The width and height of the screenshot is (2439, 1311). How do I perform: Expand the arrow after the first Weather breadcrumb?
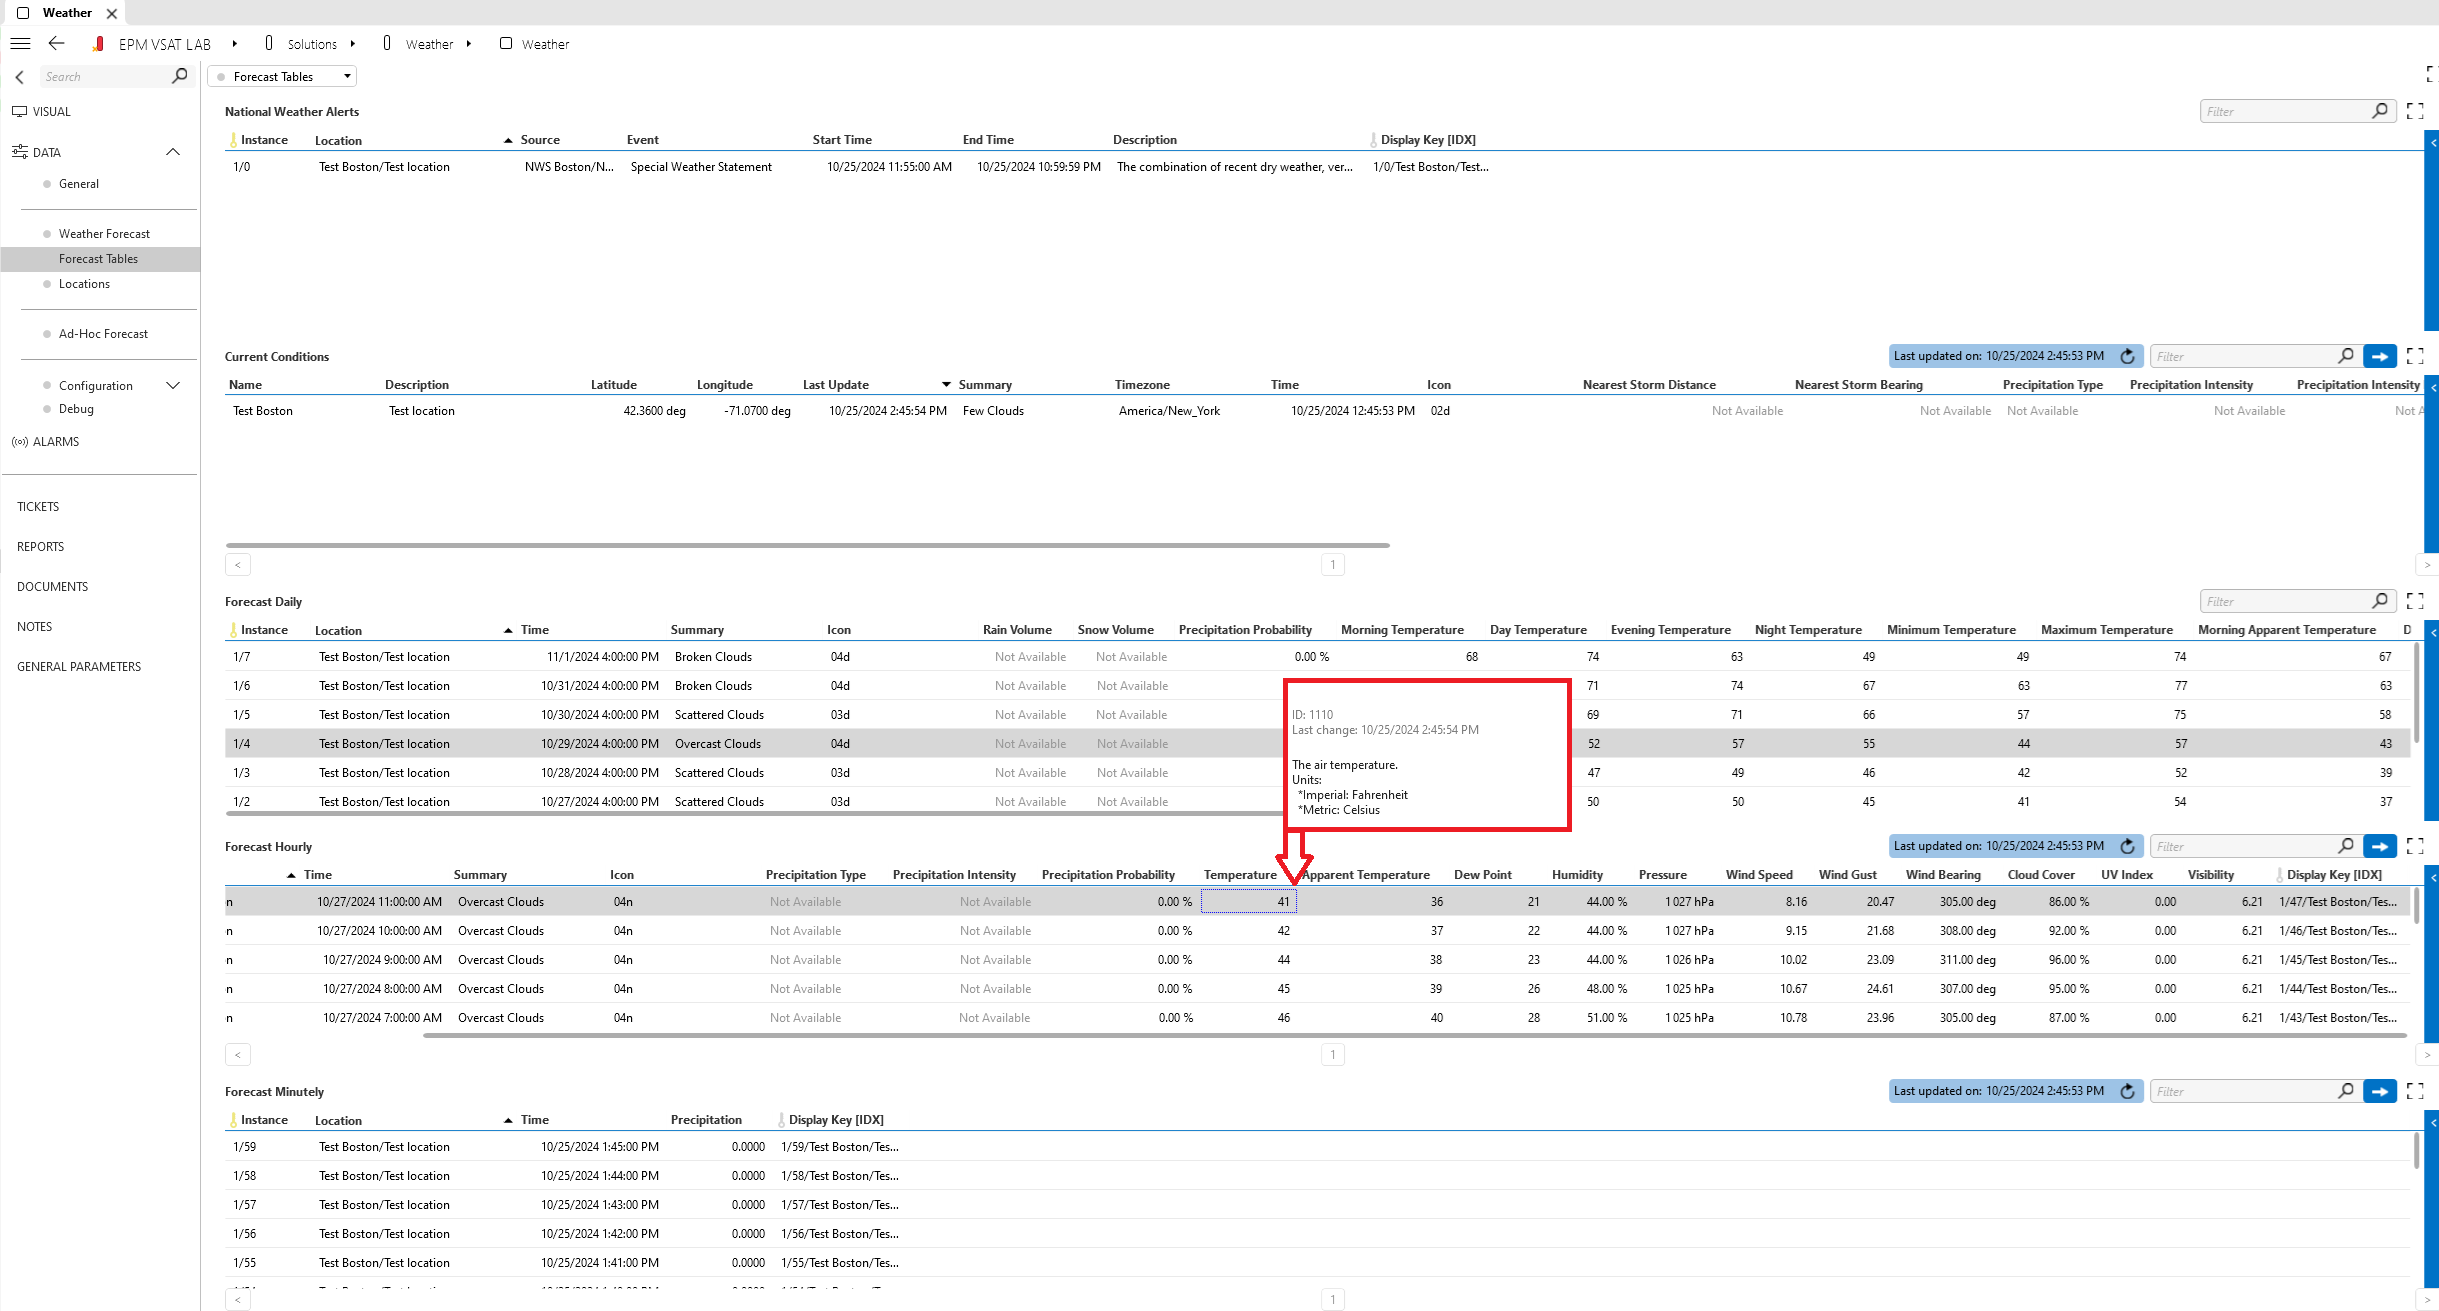(x=468, y=44)
